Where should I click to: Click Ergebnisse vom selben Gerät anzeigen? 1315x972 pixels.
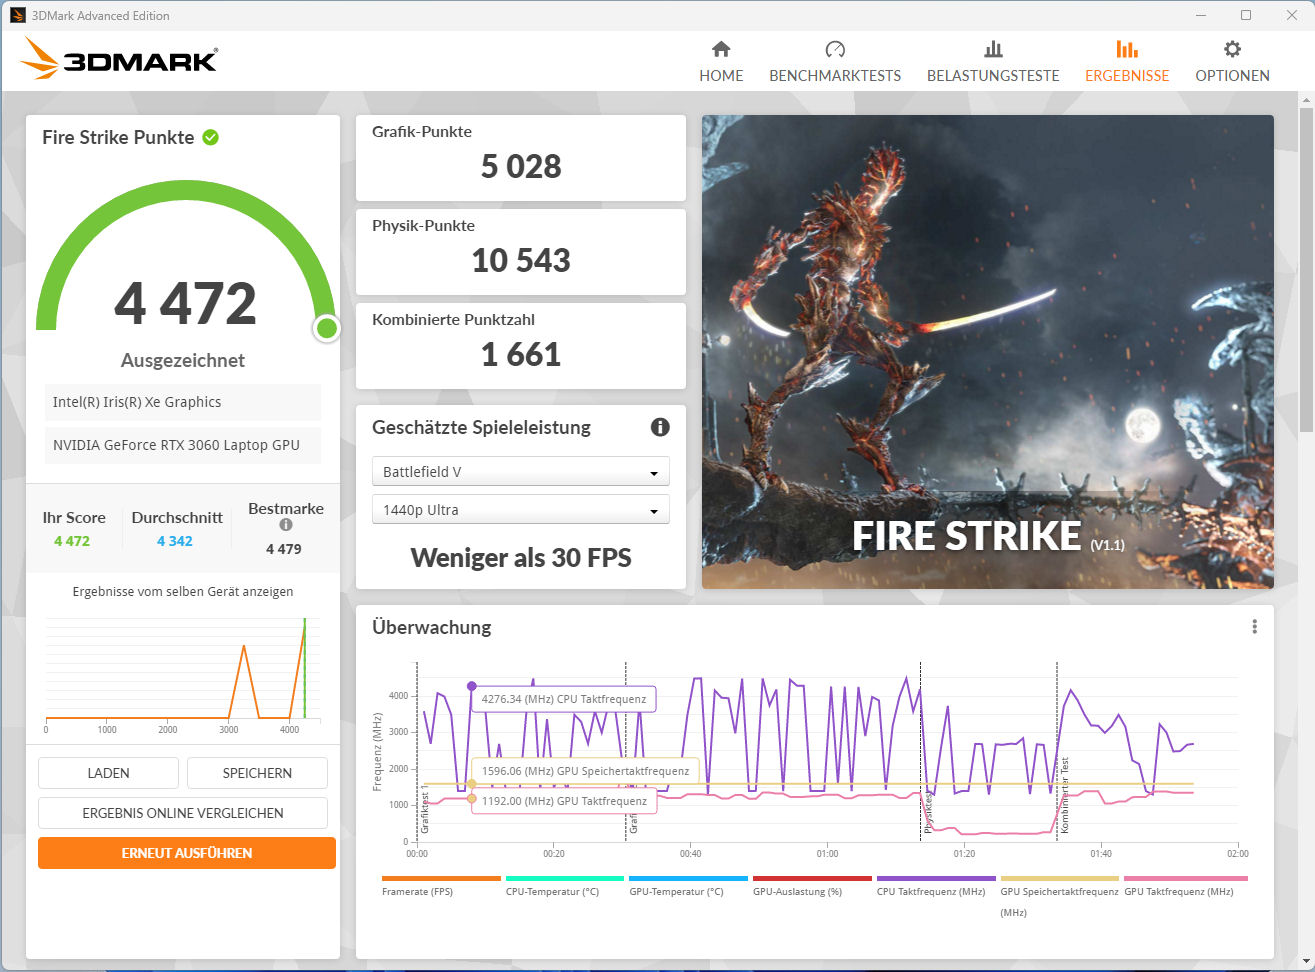pyautogui.click(x=183, y=592)
